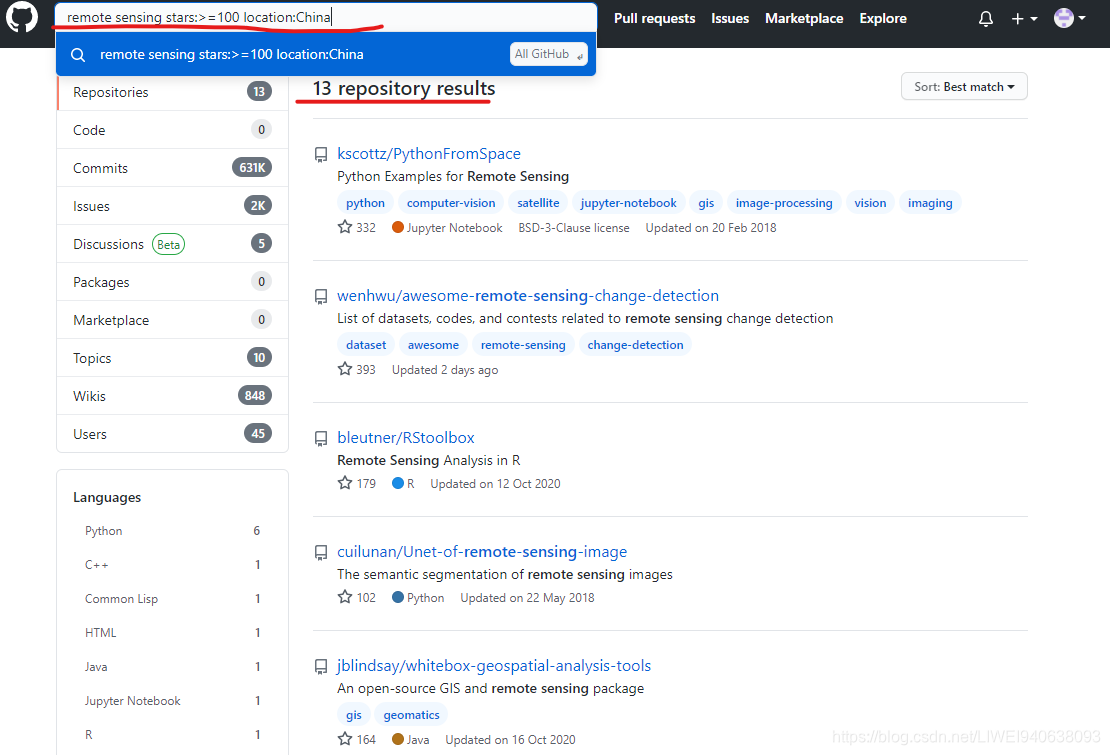Select the search suggestion row
The width and height of the screenshot is (1110, 755).
click(x=326, y=54)
